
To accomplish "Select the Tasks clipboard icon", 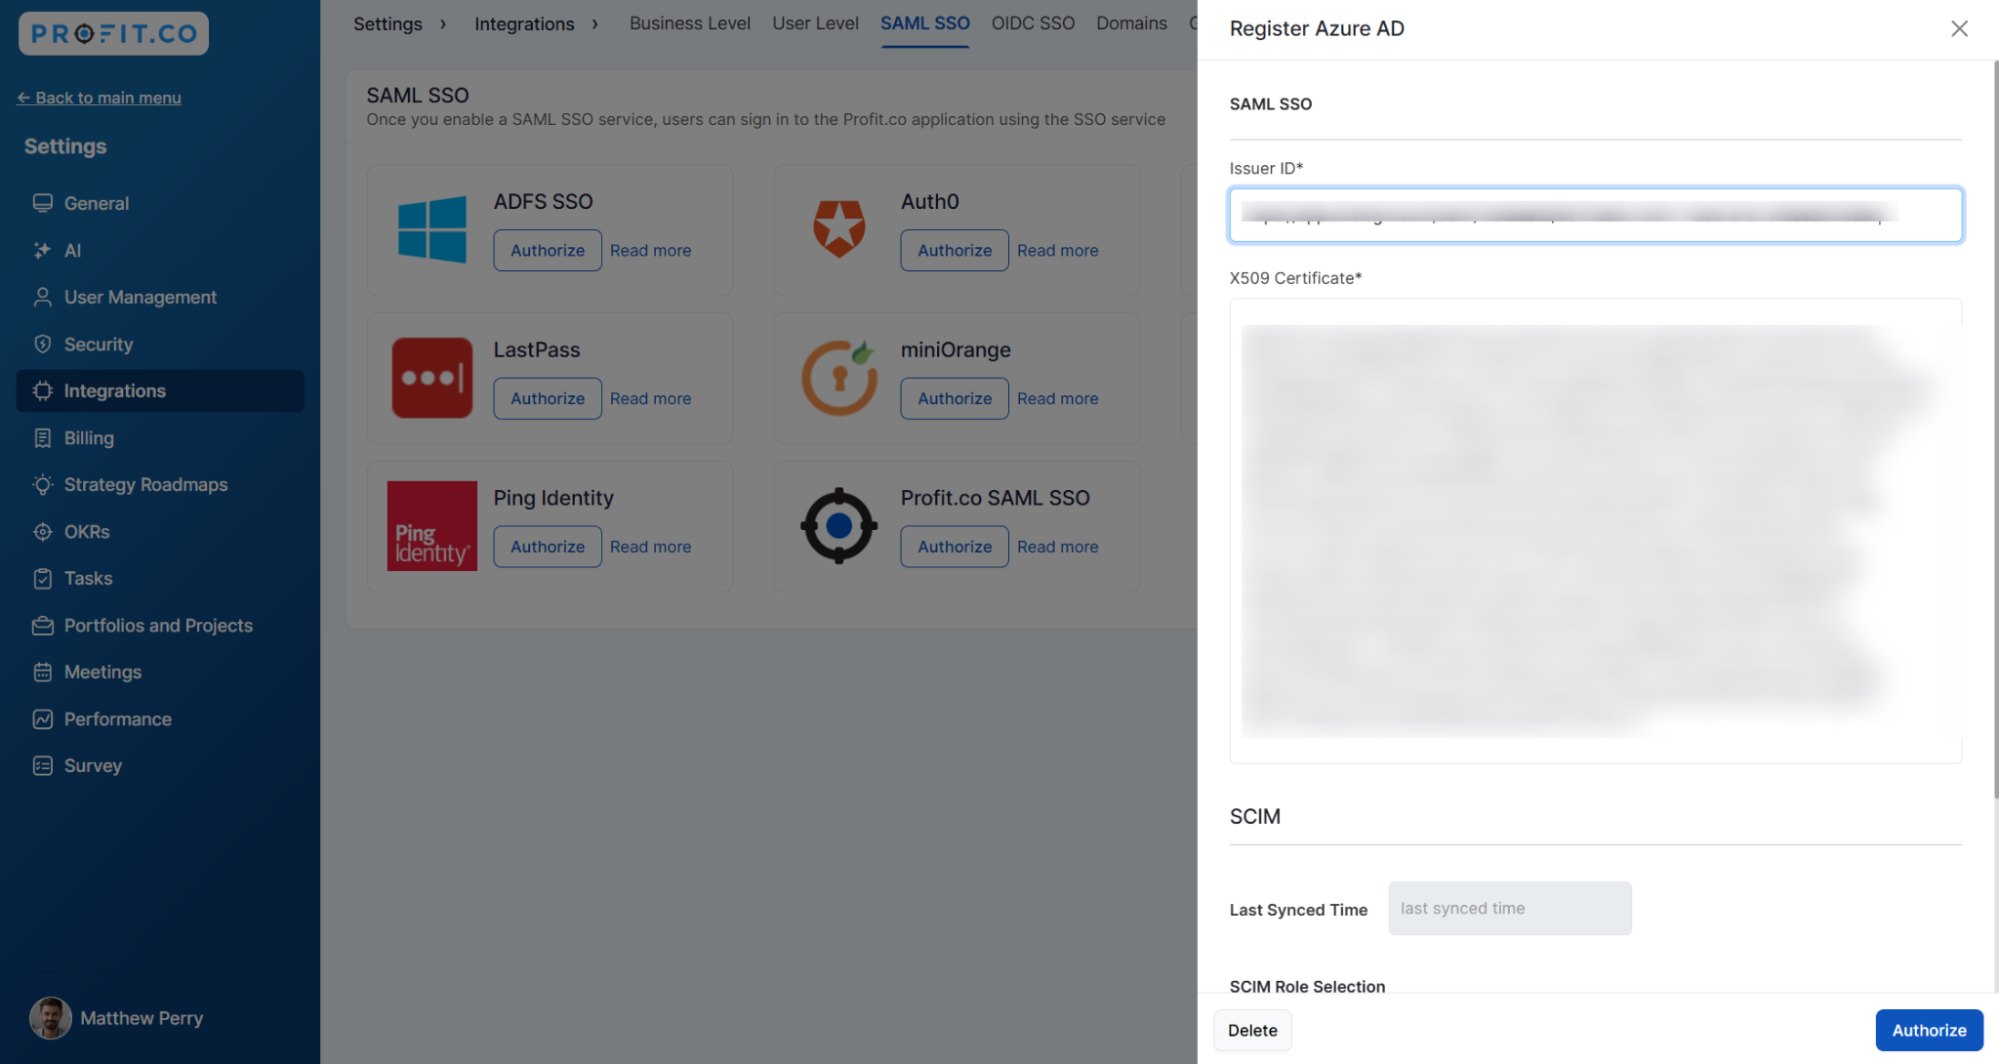I will tap(42, 578).
